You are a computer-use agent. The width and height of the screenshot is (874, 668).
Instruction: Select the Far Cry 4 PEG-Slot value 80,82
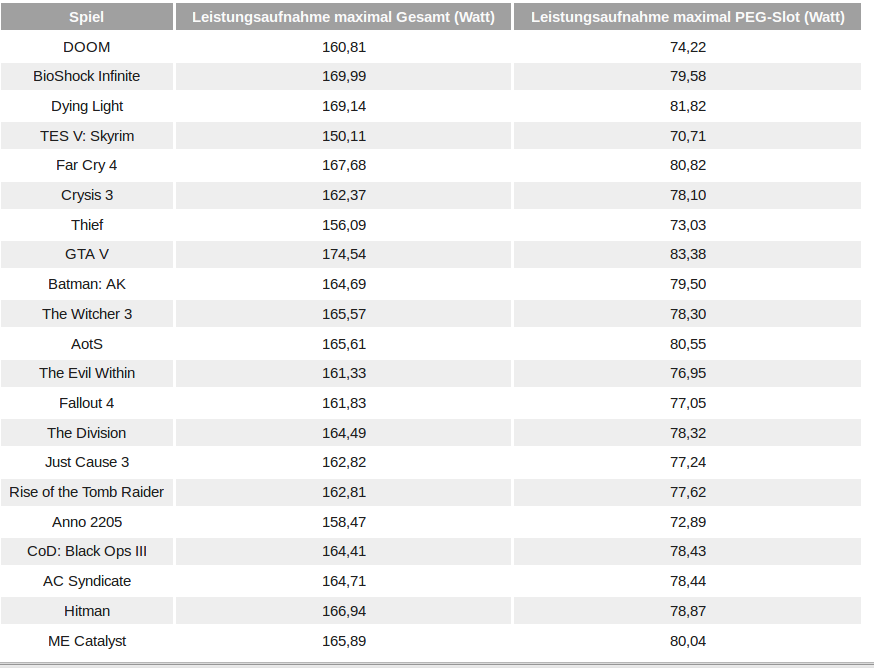[x=688, y=165]
